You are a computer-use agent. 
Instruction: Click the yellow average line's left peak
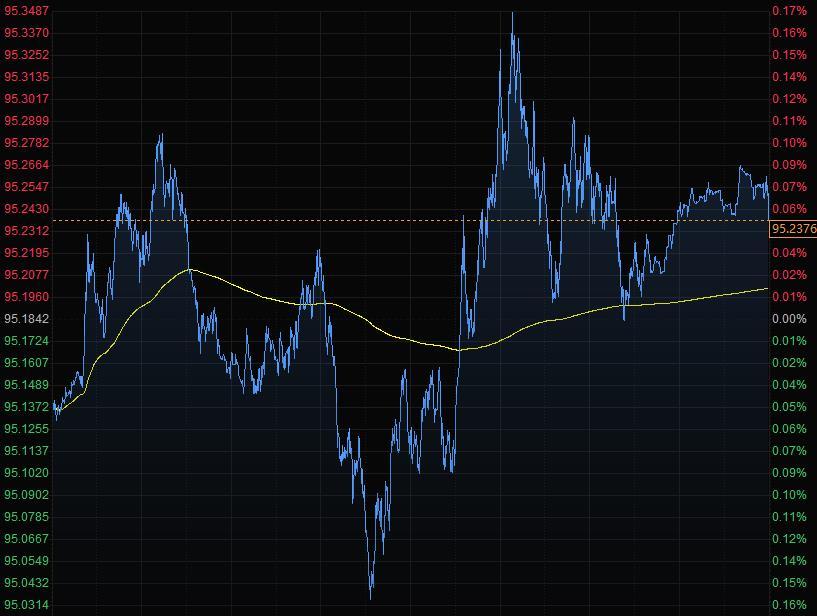pyautogui.click(x=189, y=270)
